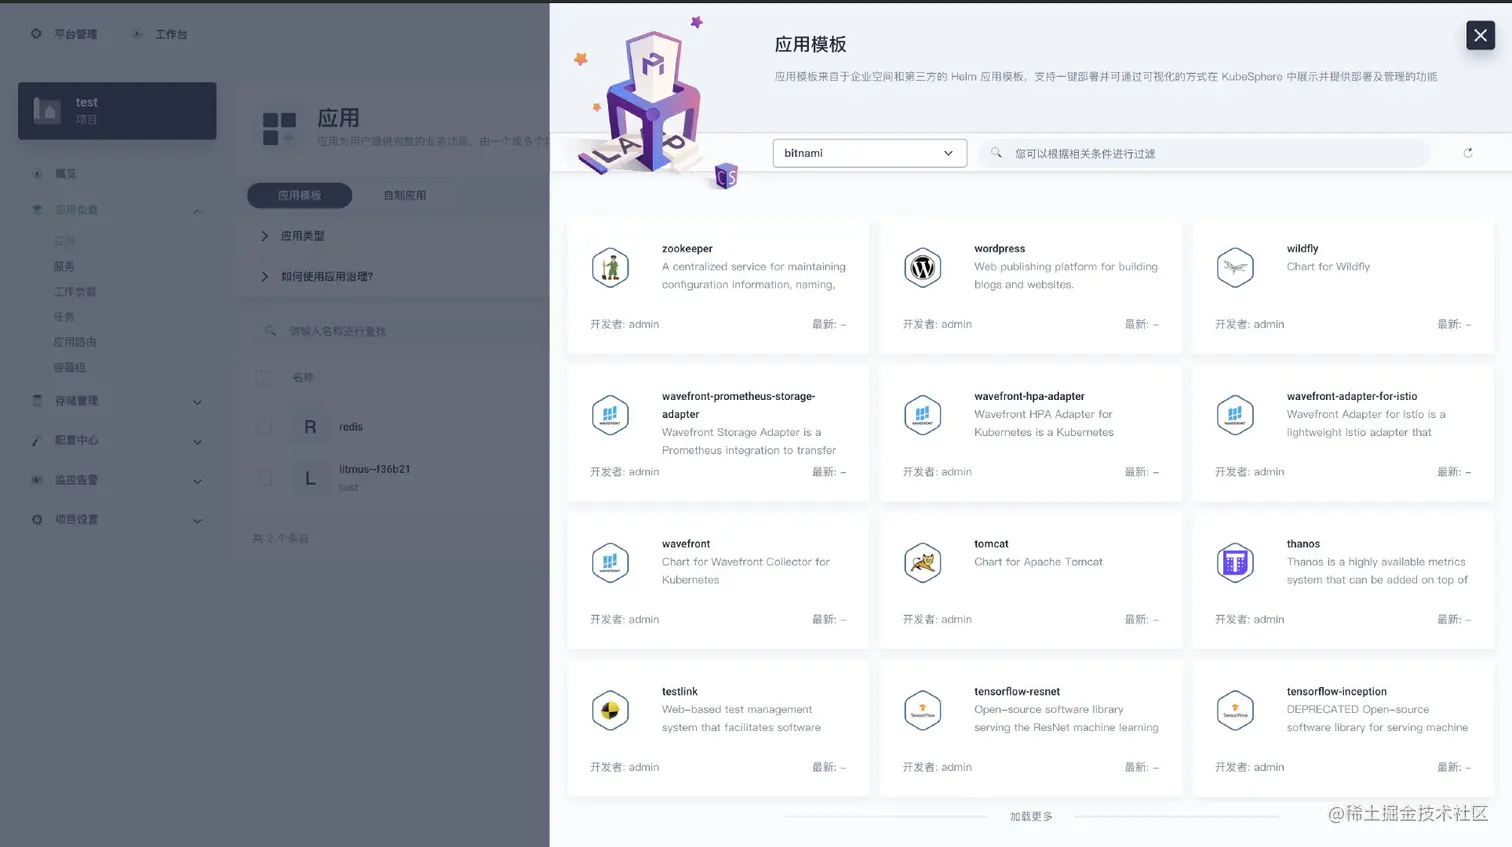Open 工作负载 in sidebar
The image size is (1512, 847).
tap(75, 292)
